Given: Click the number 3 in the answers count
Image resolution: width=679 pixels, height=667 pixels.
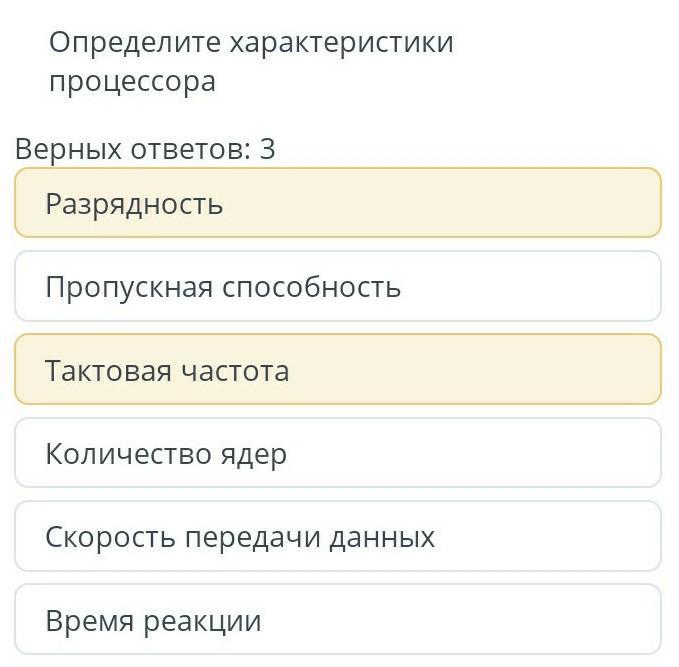Looking at the screenshot, I should [267, 149].
